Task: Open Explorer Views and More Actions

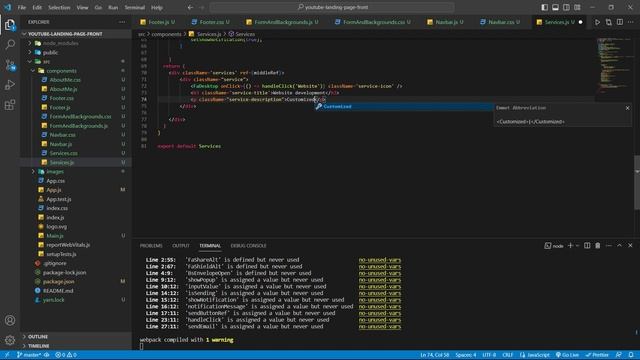Action: pos(122,22)
